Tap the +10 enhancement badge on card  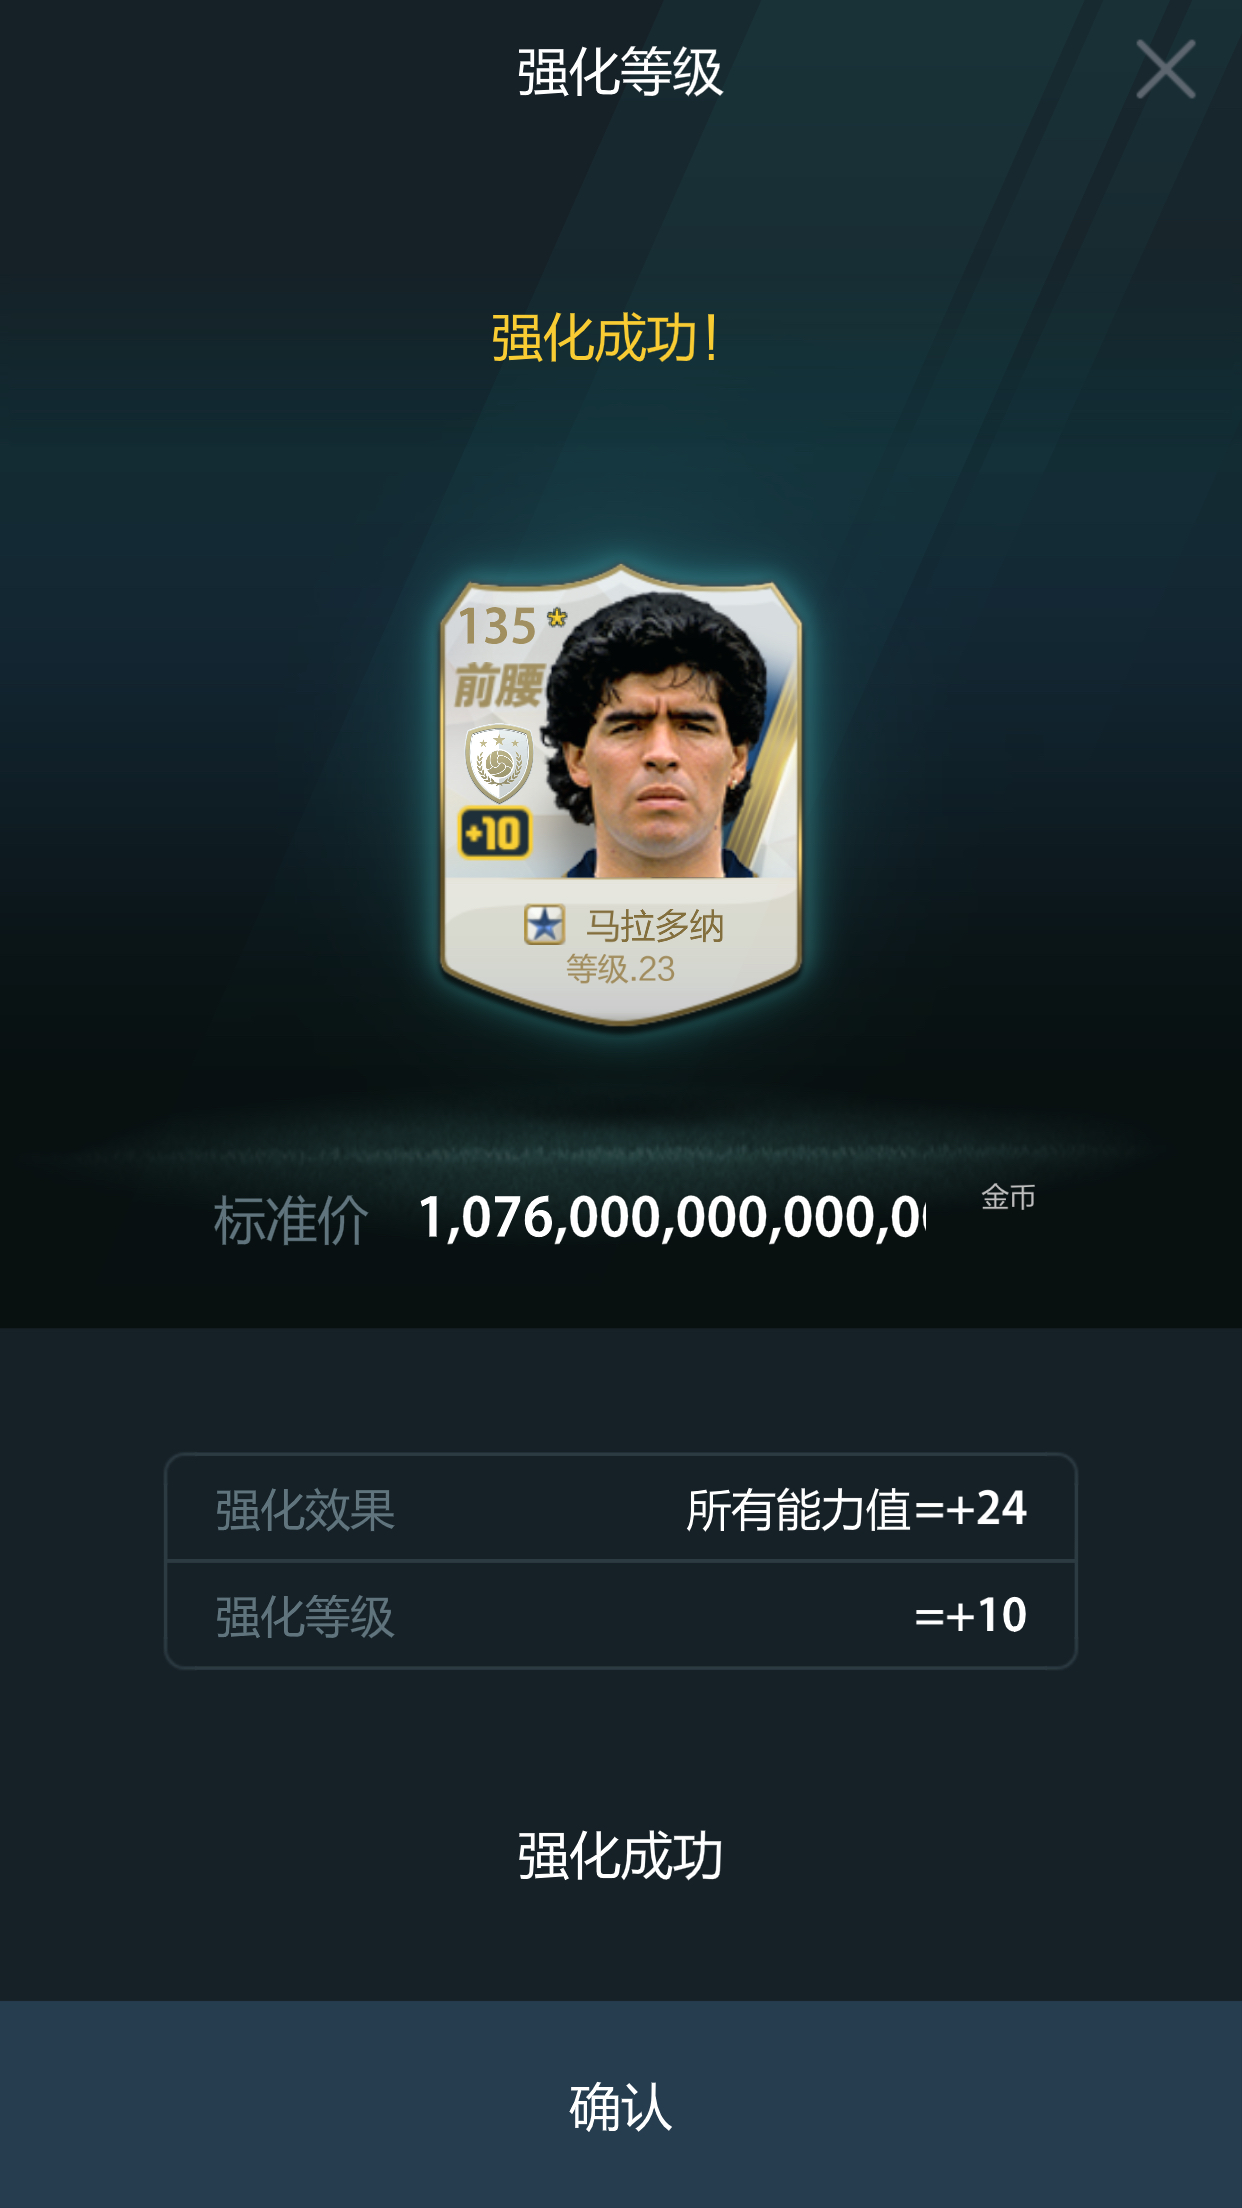(x=494, y=833)
